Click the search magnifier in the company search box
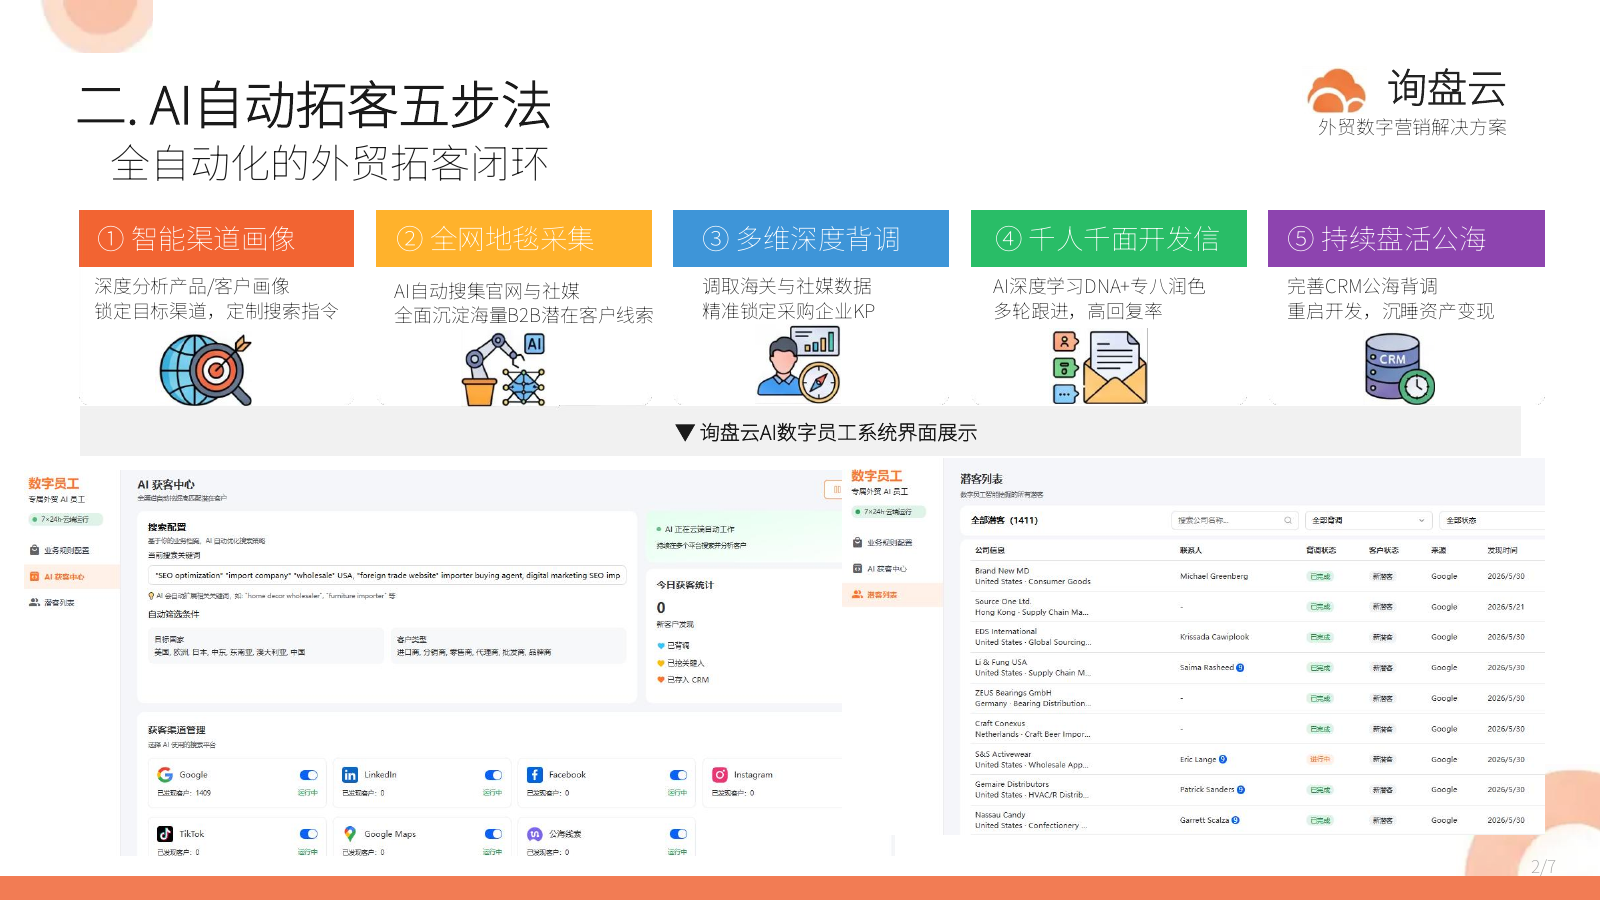Image resolution: width=1600 pixels, height=900 pixels. tap(1288, 520)
